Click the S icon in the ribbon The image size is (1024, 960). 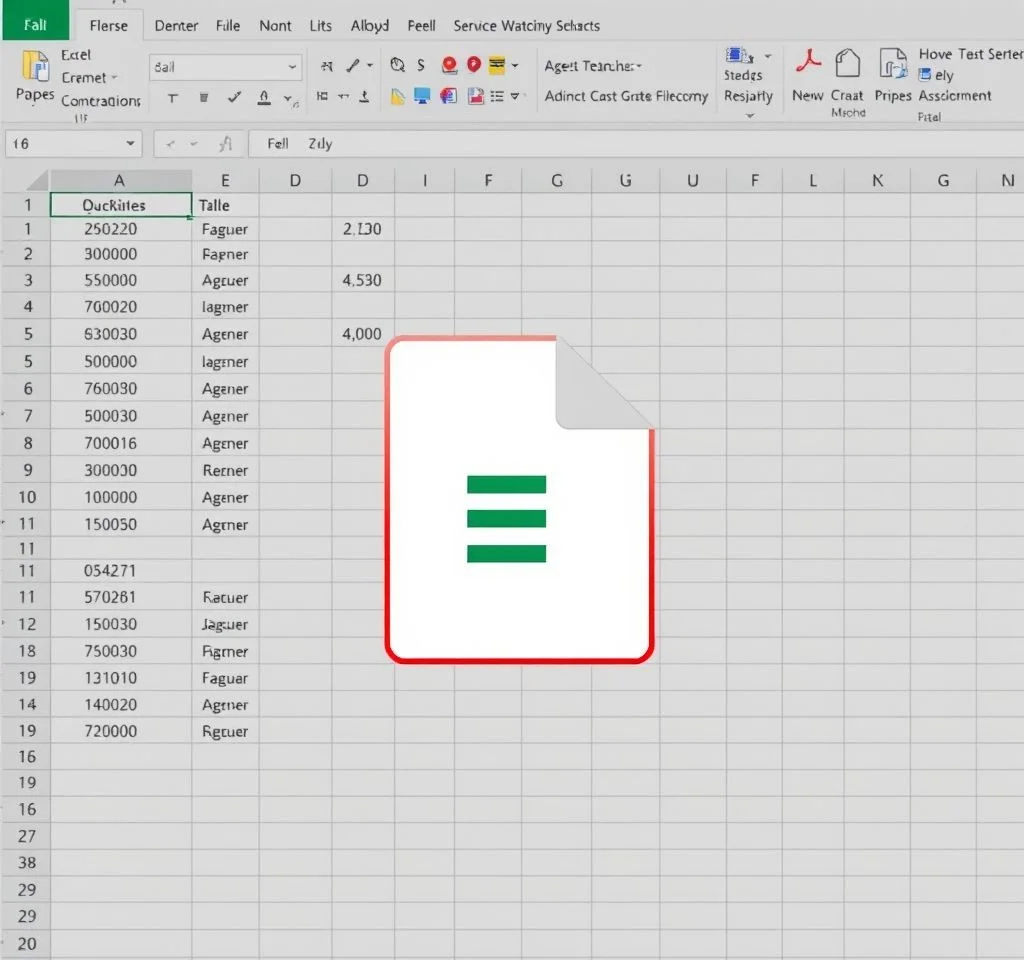(x=421, y=65)
